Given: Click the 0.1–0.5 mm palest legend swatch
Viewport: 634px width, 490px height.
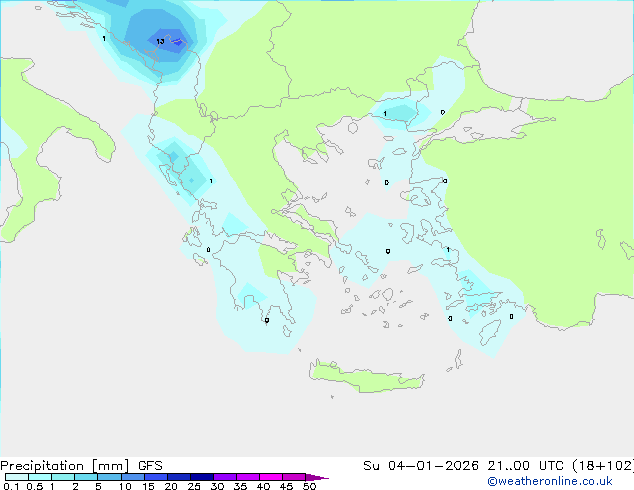Looking at the screenshot, I should click(17, 477).
